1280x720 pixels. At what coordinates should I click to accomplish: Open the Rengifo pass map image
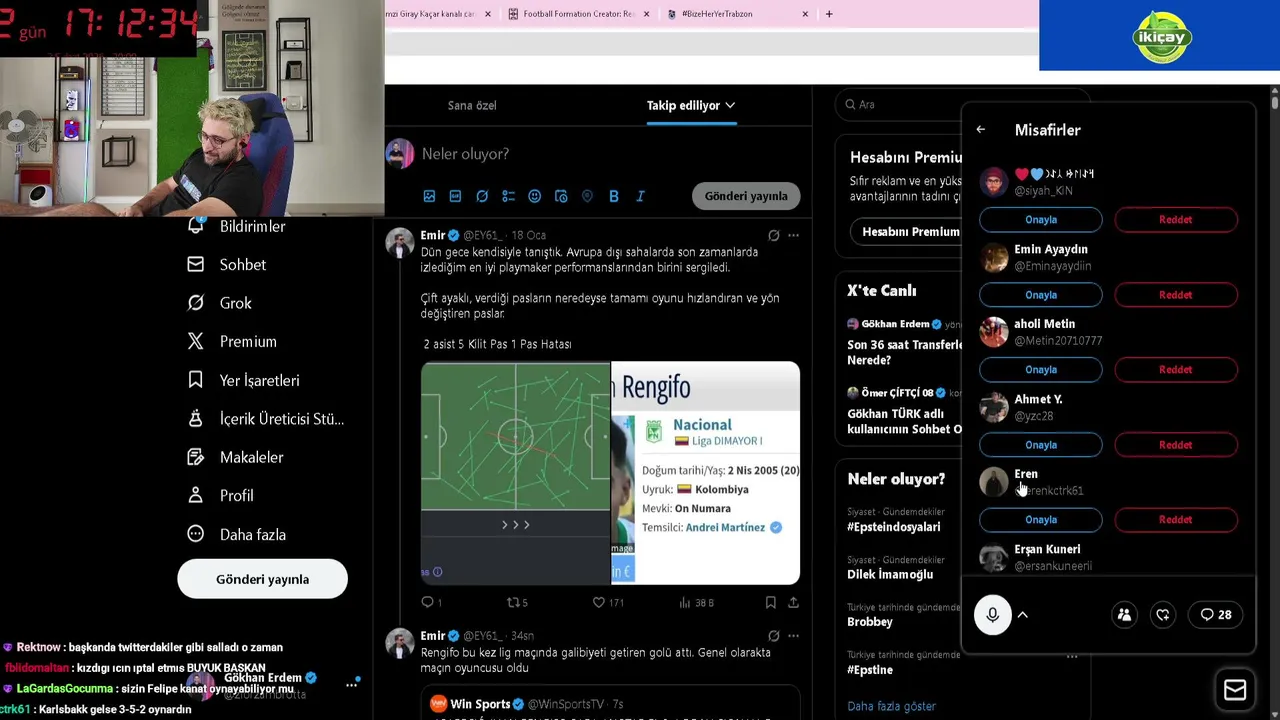click(515, 473)
